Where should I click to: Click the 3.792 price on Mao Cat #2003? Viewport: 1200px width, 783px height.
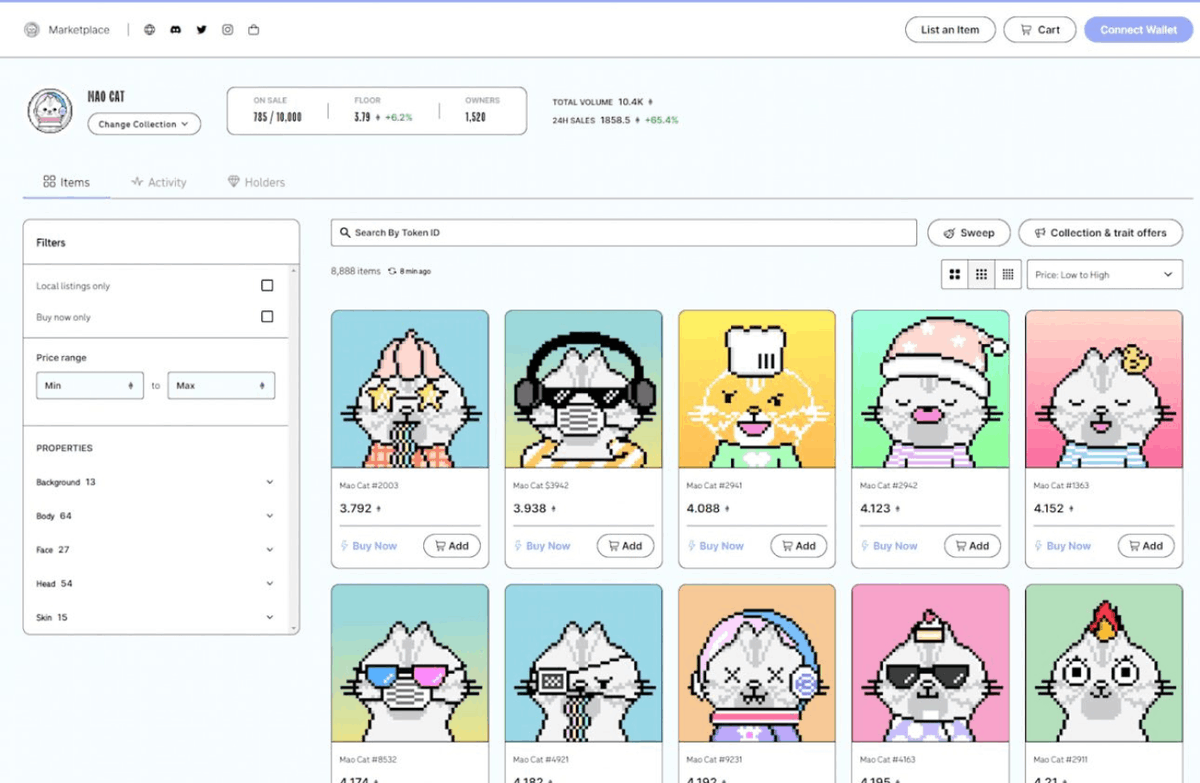(356, 509)
